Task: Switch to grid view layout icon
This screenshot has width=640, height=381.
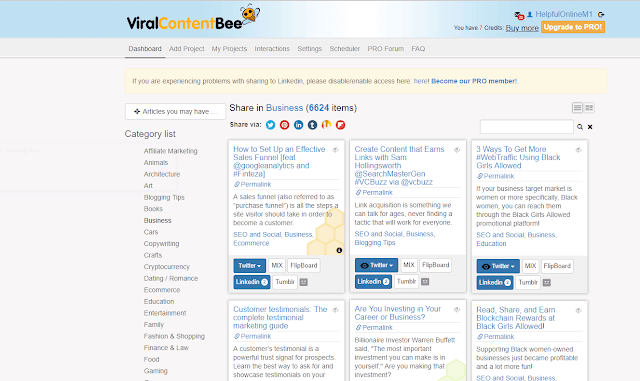Action: (589, 108)
